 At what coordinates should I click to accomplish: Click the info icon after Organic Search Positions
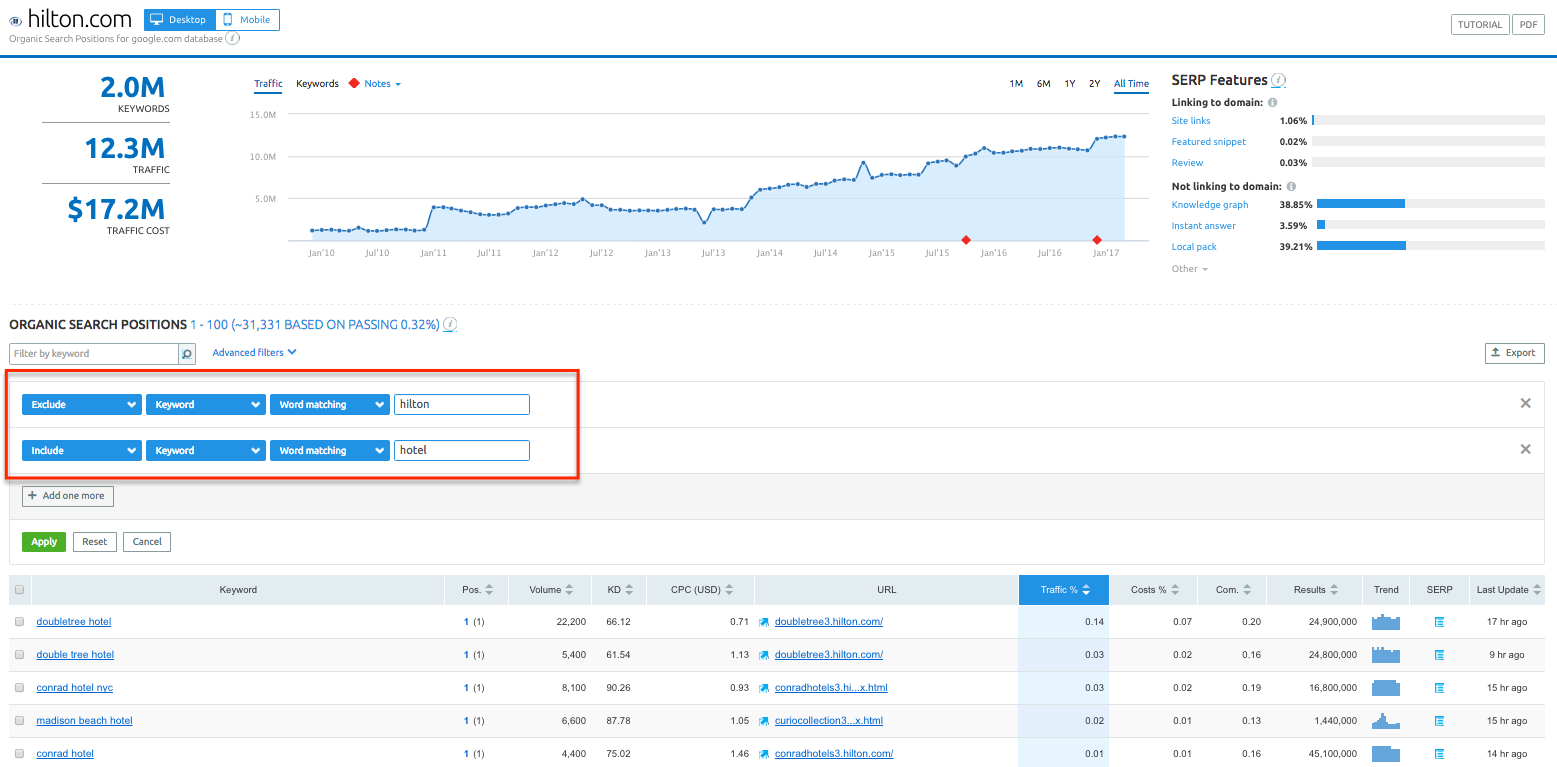(x=450, y=324)
